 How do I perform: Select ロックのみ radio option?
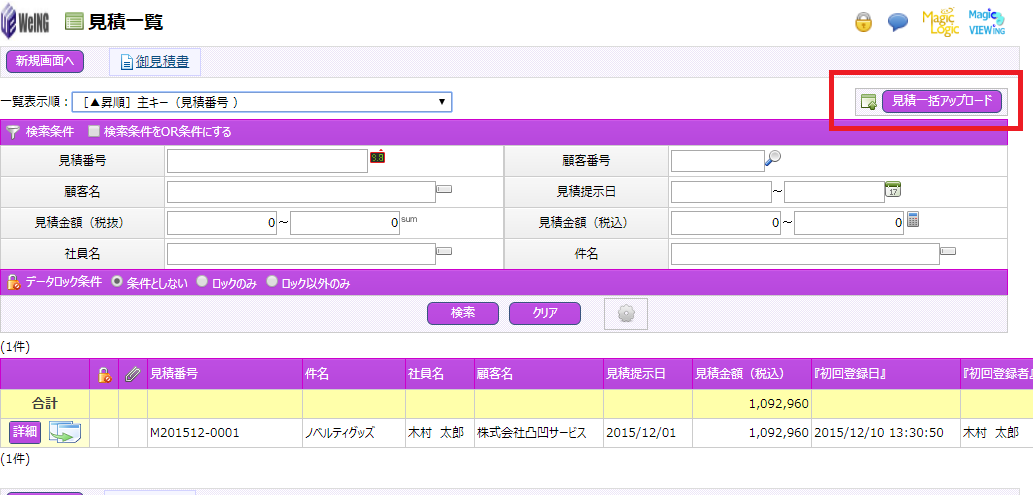tap(202, 283)
